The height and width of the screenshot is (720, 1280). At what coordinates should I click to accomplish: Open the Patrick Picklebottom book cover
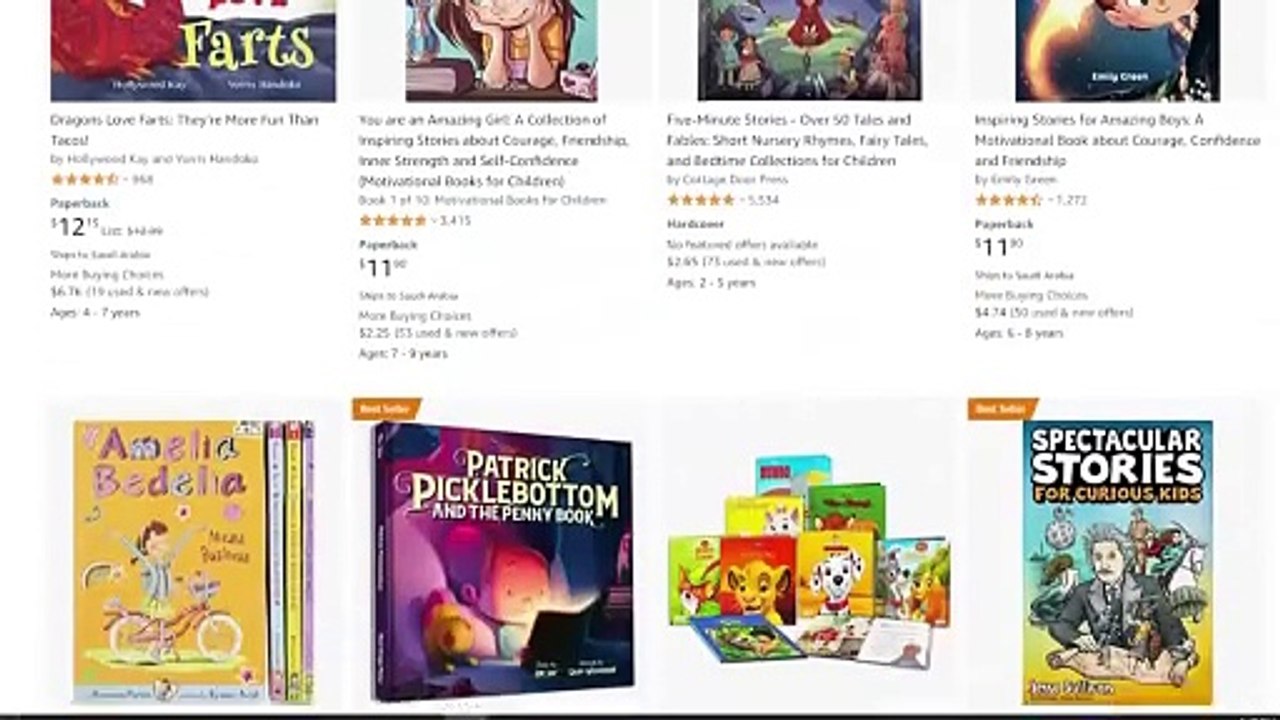click(502, 561)
